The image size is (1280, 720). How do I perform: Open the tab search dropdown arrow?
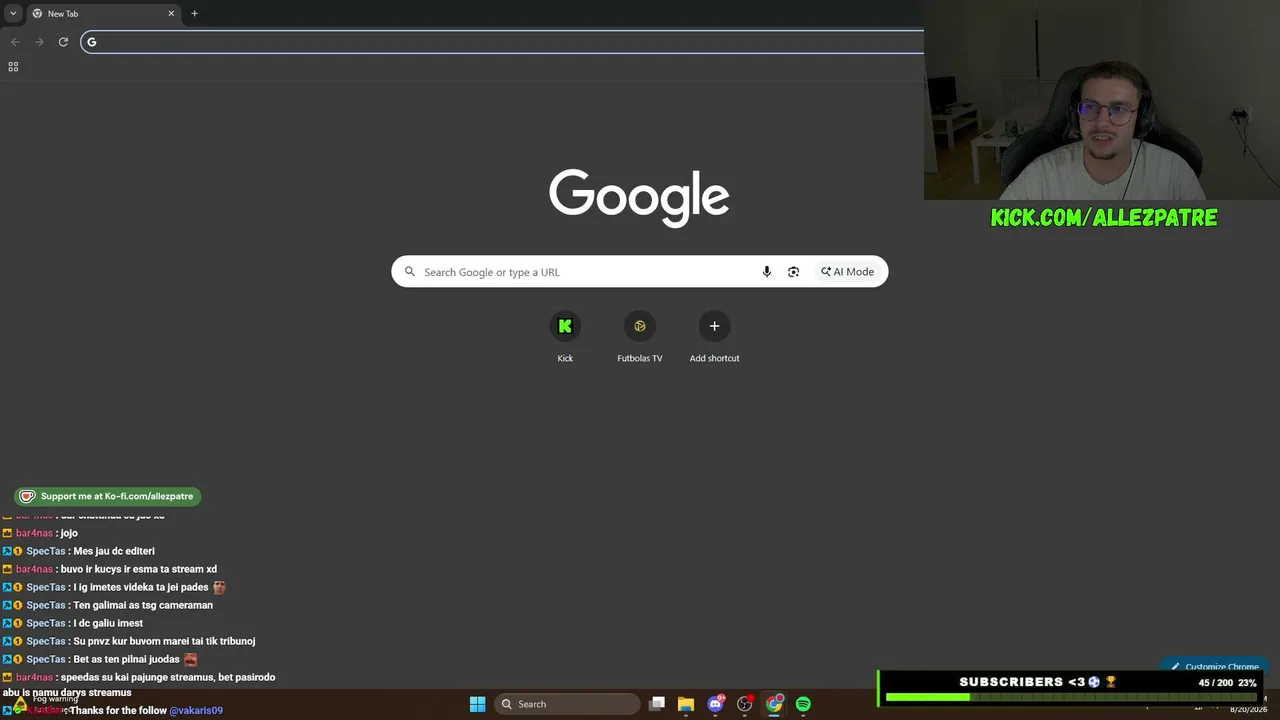pos(13,13)
